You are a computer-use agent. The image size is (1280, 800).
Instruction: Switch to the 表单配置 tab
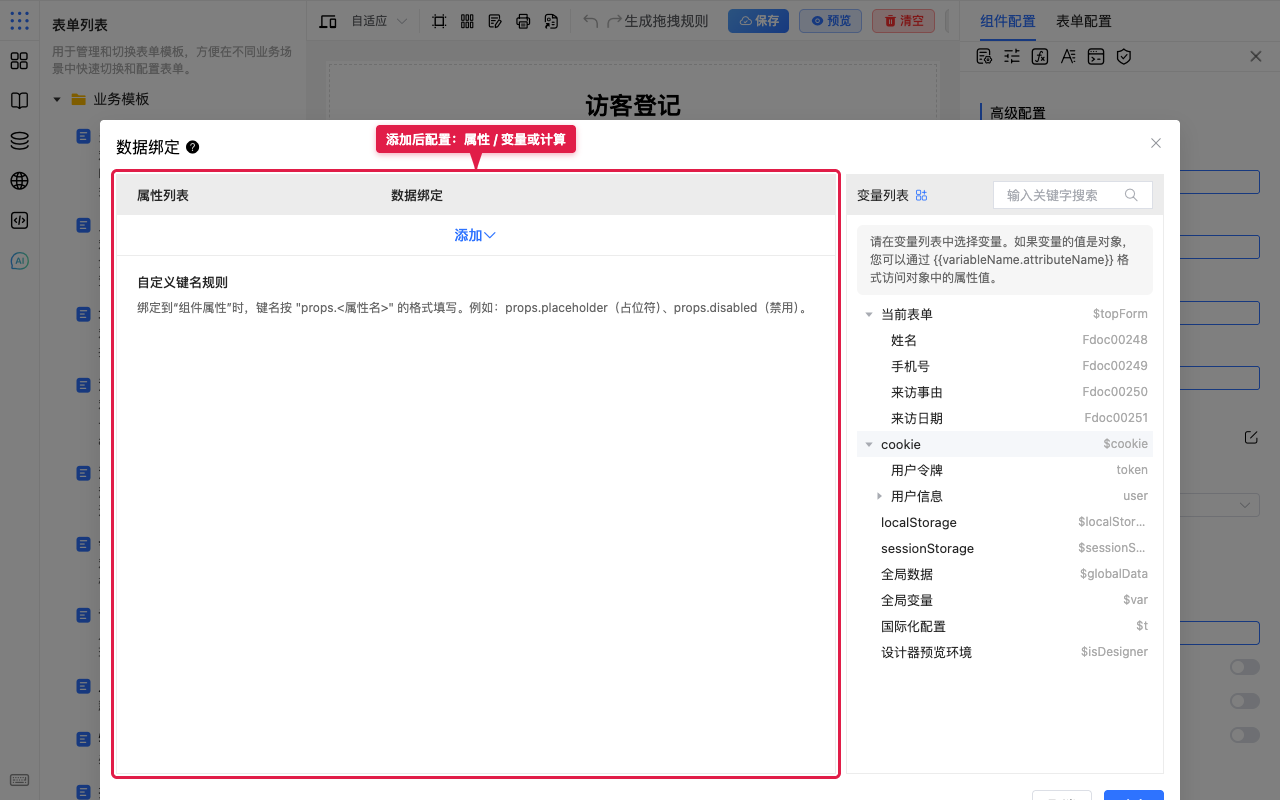tap(1084, 21)
